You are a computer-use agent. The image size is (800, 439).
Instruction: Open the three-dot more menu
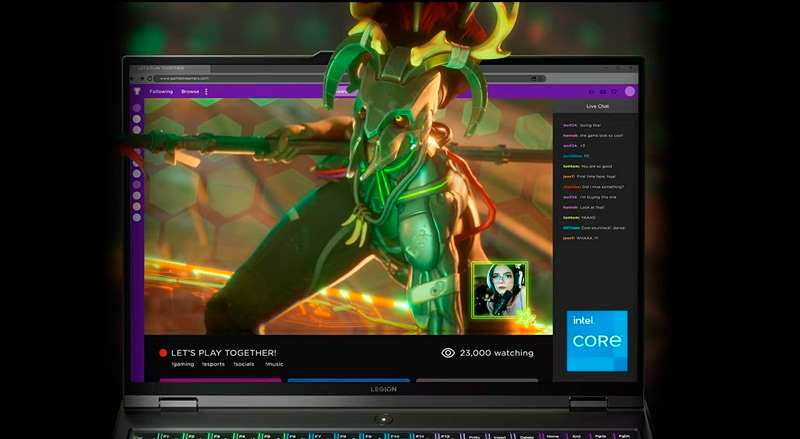tap(206, 91)
